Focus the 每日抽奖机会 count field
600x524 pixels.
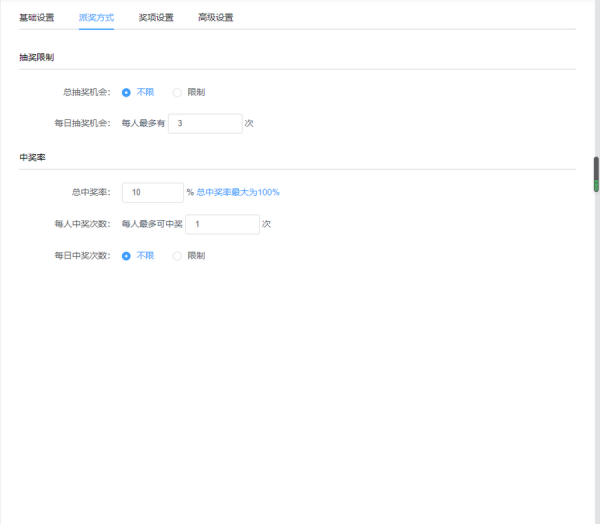pyautogui.click(x=205, y=124)
